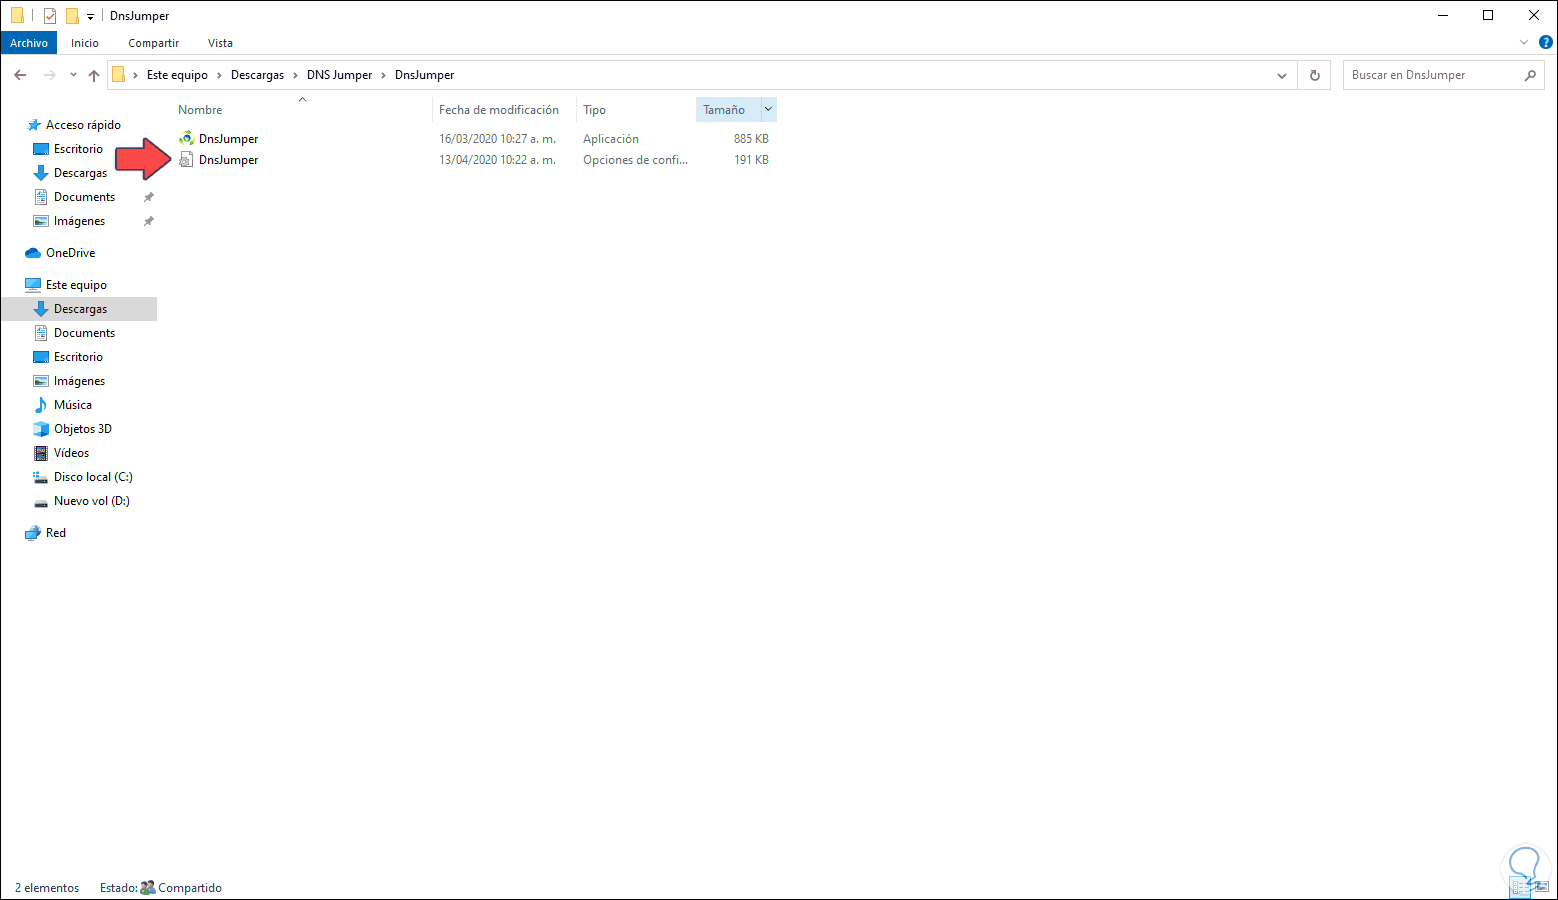Screen dimensions: 1558x900
Task: Switch to the Compartir ribbon tab
Action: click(x=153, y=43)
